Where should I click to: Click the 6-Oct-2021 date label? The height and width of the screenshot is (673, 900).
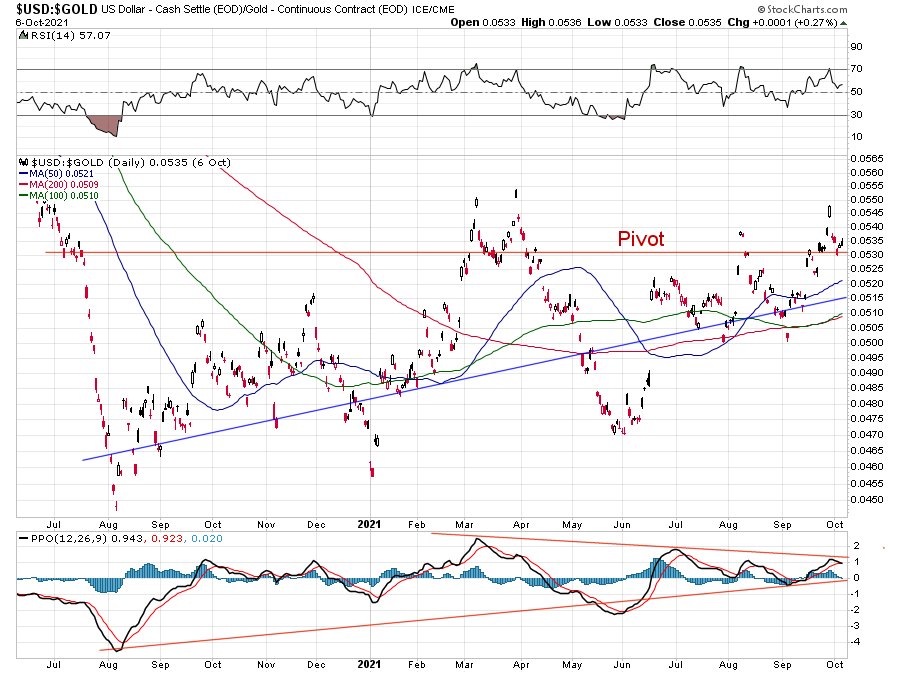click(x=42, y=23)
